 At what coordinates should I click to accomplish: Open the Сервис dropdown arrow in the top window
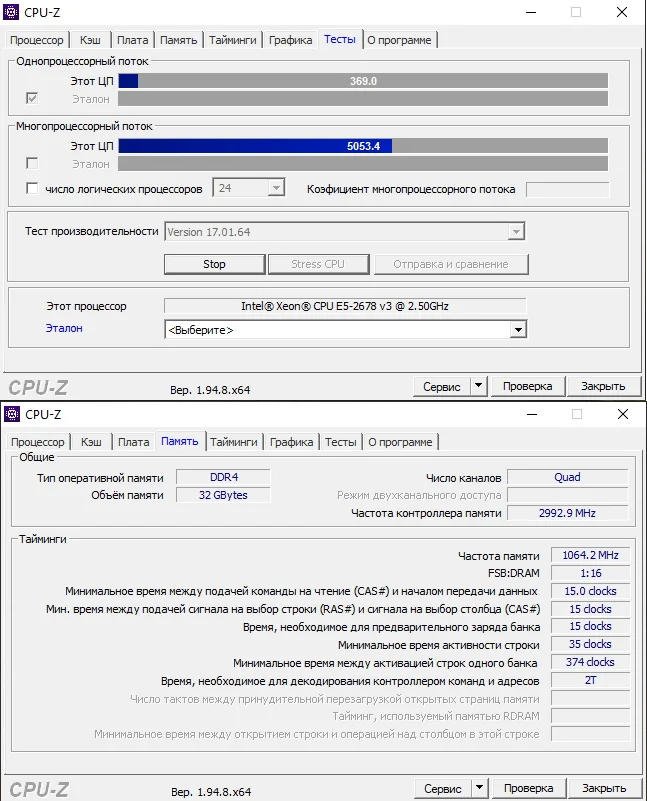[x=478, y=386]
